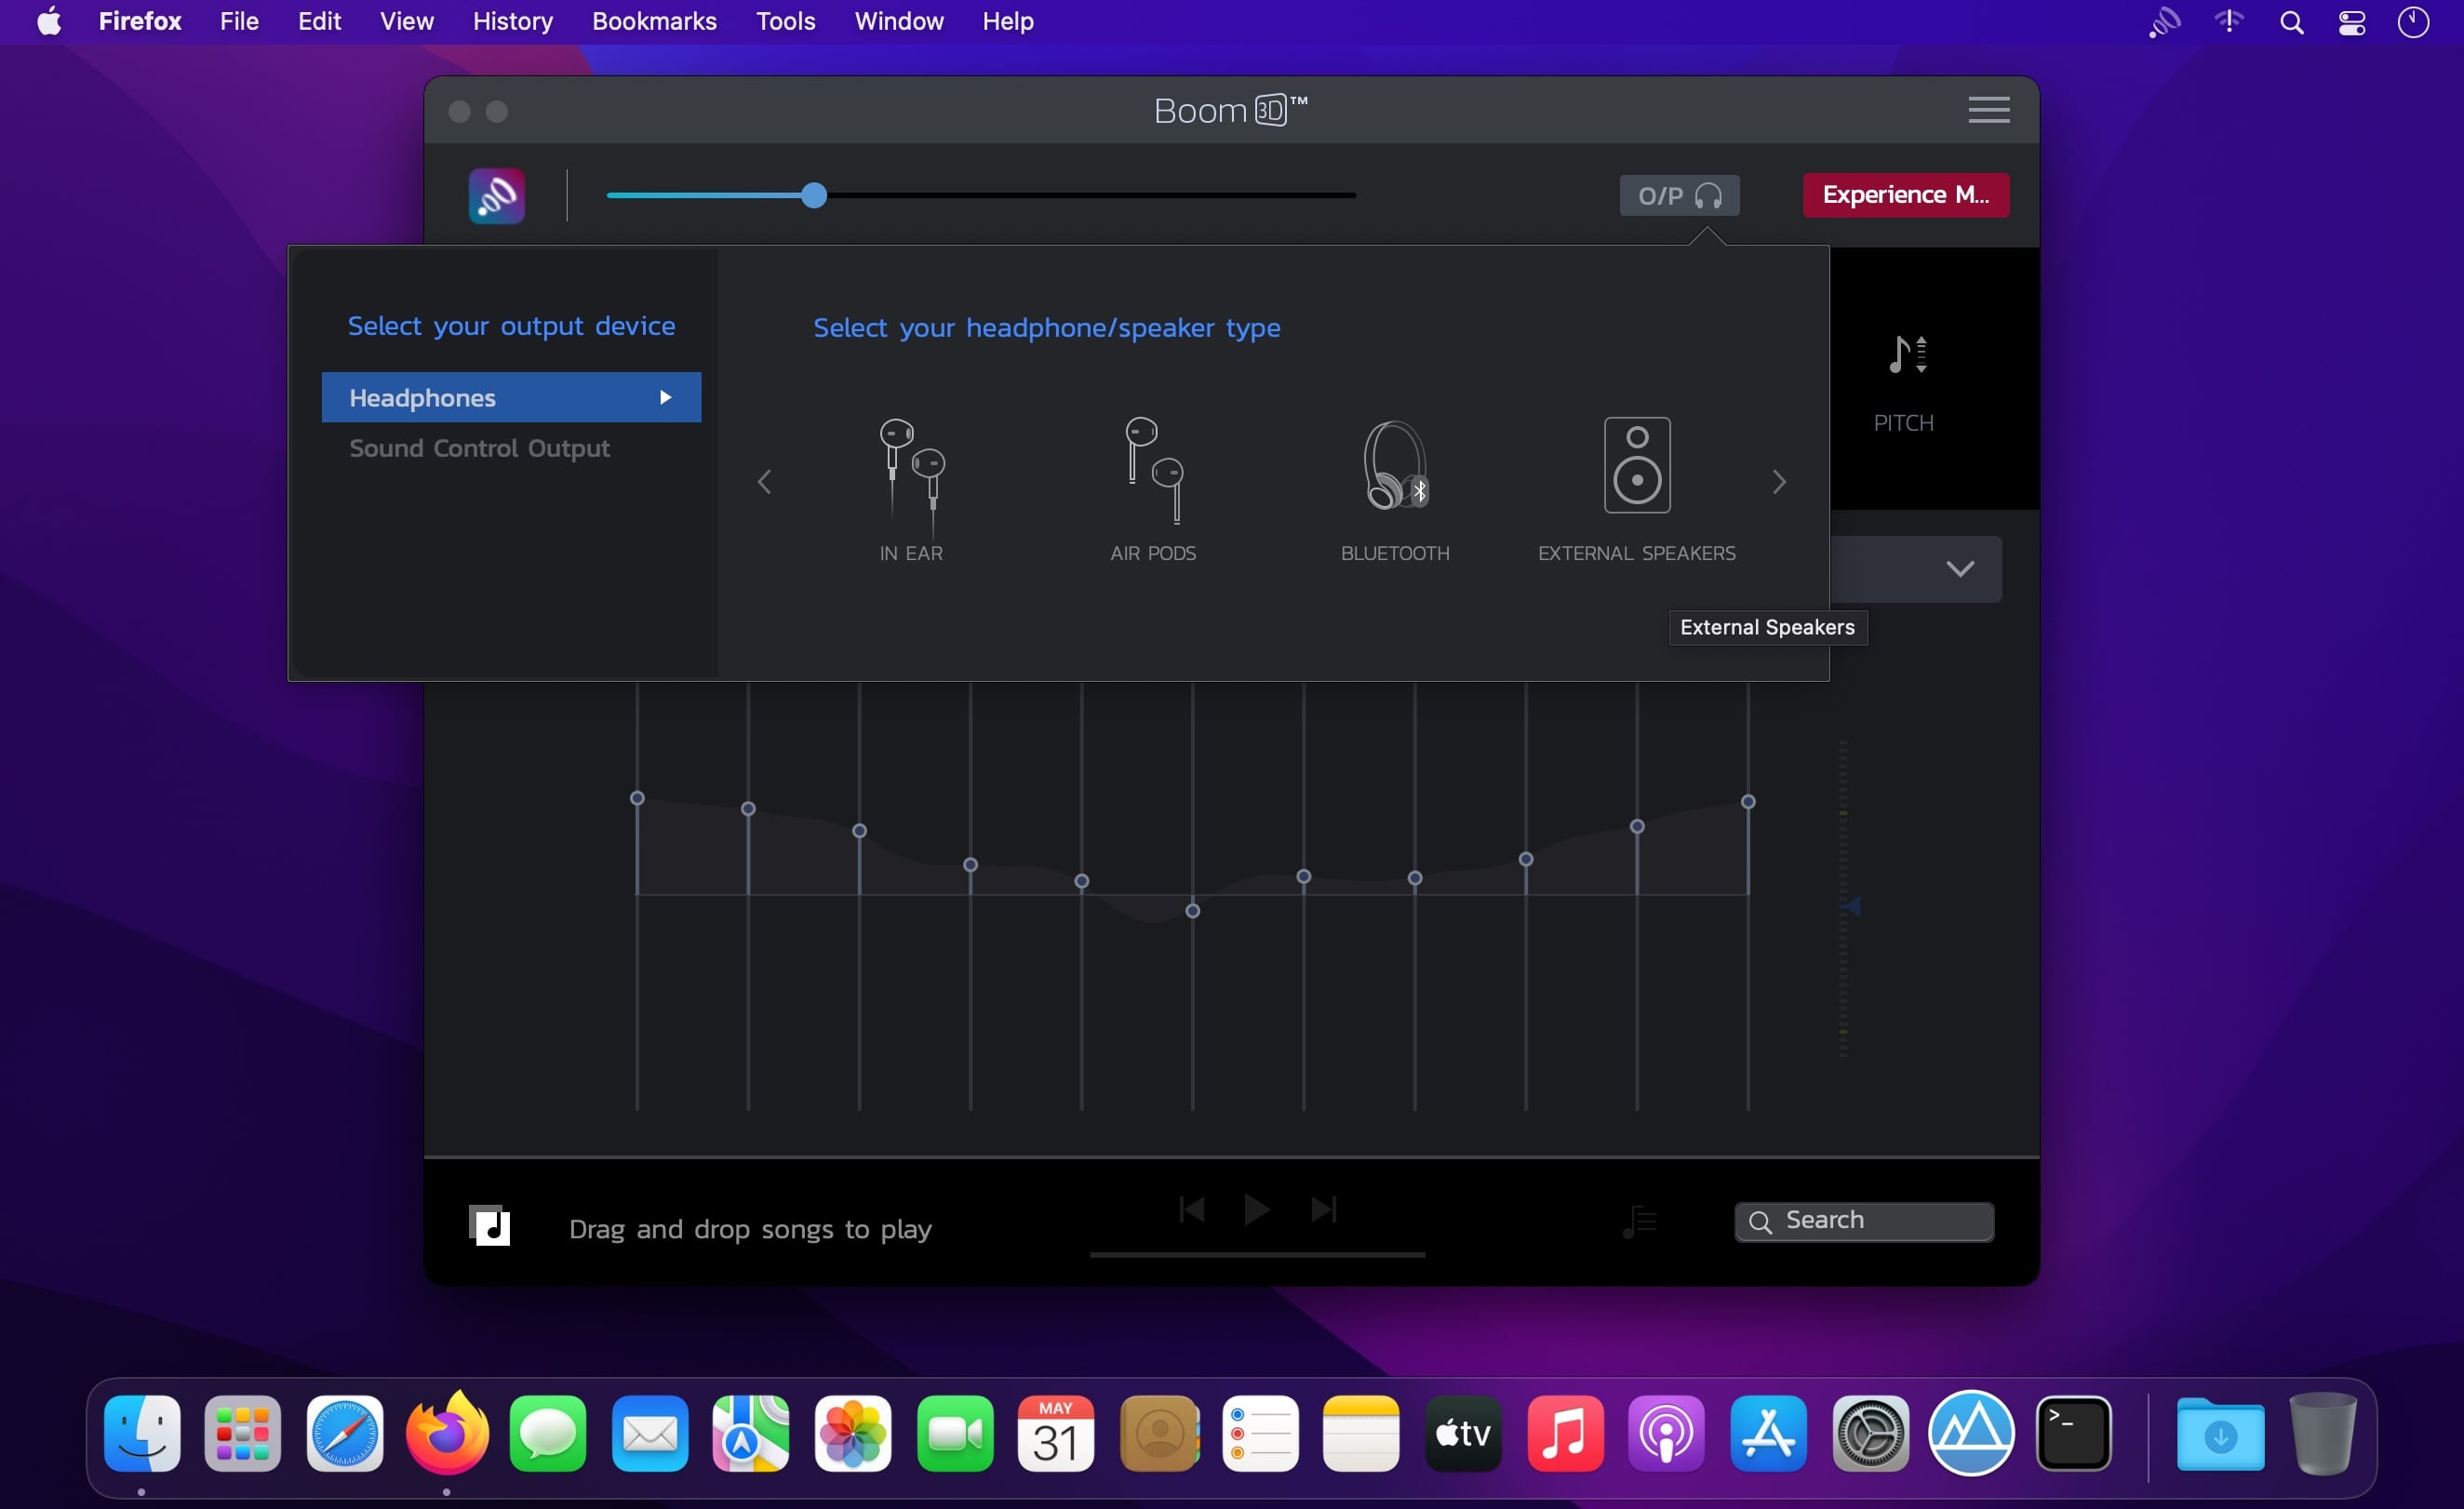Click the first equalizer band handle
2464x1509 pixels.
pyautogui.click(x=637, y=798)
